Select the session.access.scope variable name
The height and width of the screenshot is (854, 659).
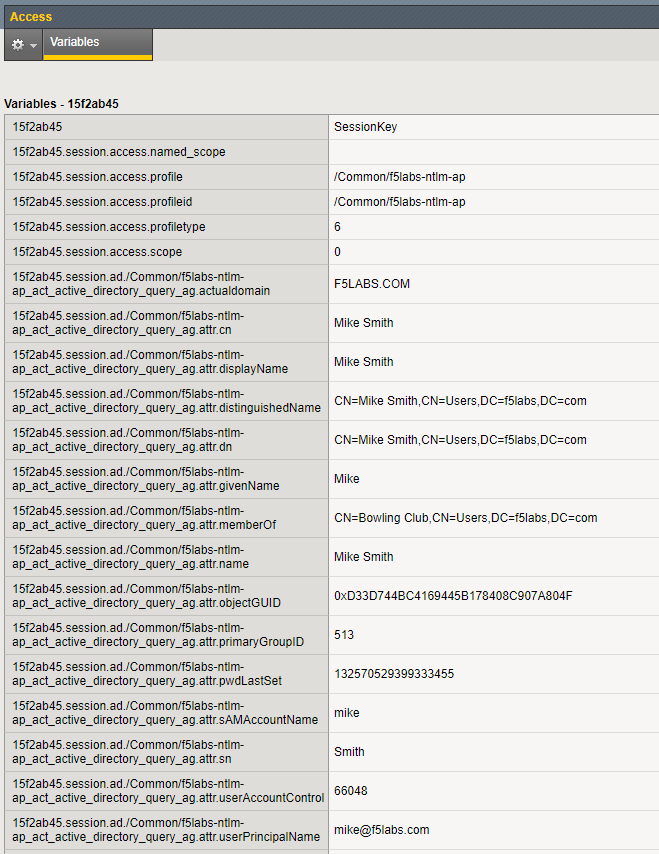pyautogui.click(x=97, y=252)
